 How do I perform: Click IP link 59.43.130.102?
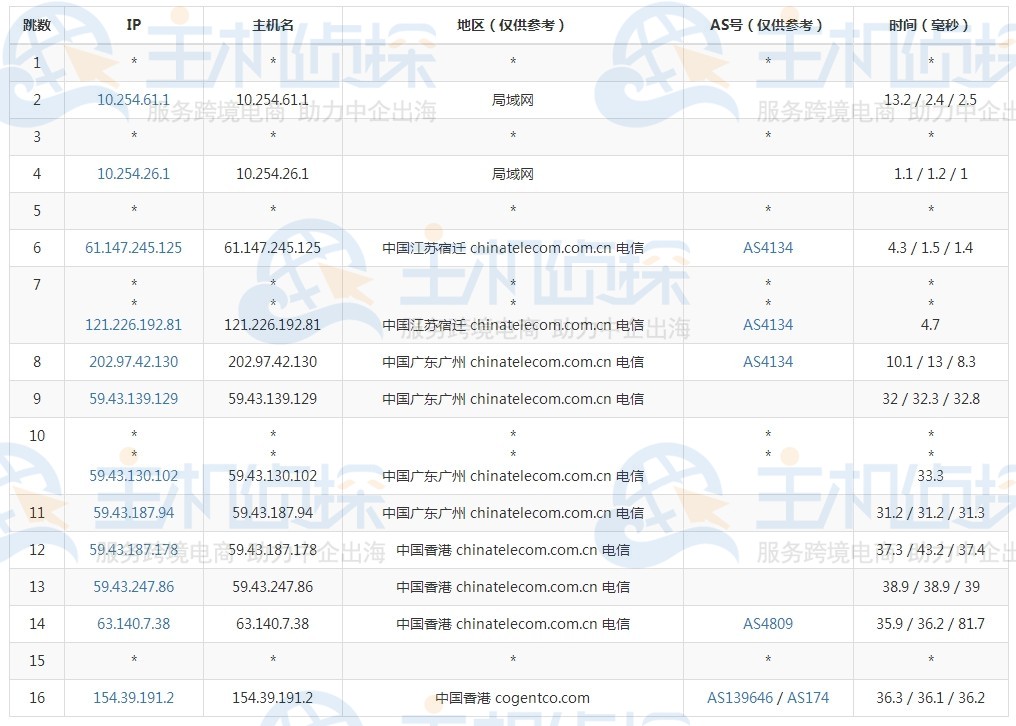133,476
